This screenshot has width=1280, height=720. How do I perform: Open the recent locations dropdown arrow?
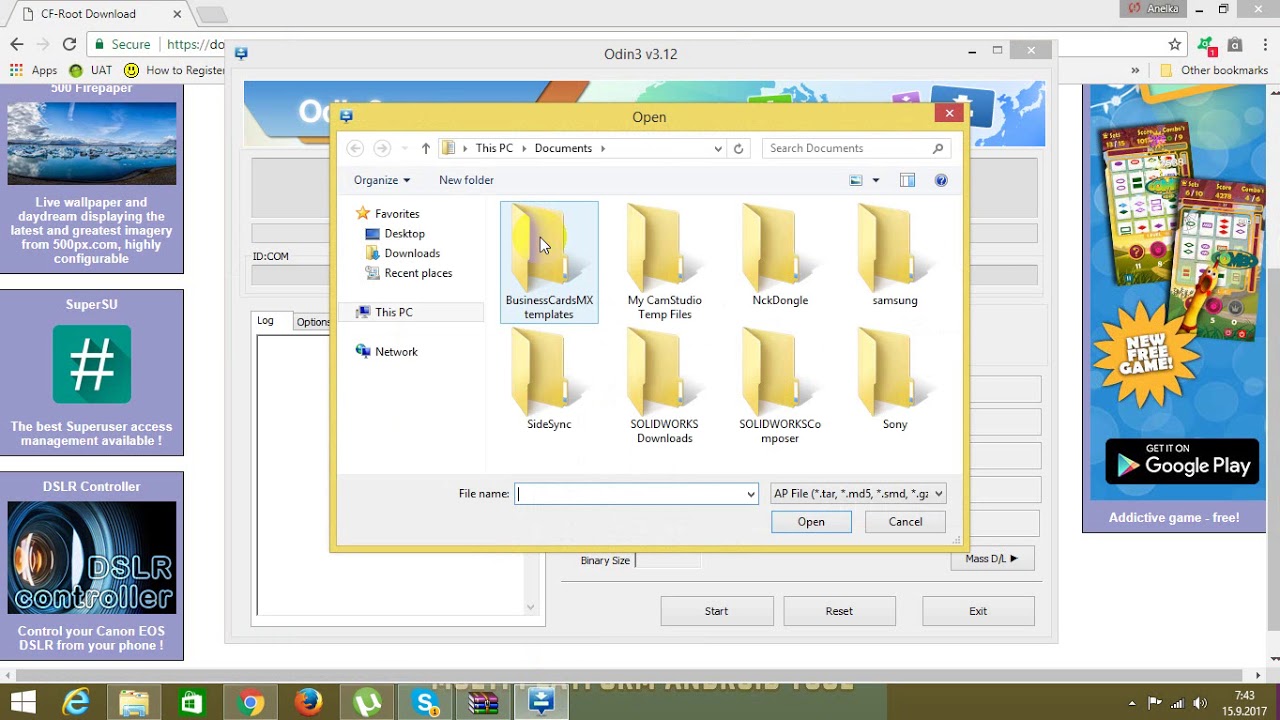(x=404, y=148)
